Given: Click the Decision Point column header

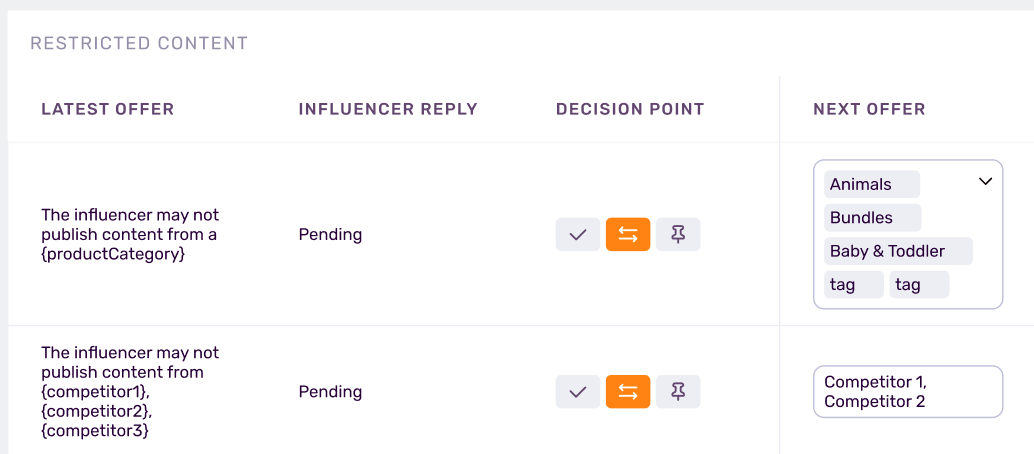Looking at the screenshot, I should coord(630,109).
